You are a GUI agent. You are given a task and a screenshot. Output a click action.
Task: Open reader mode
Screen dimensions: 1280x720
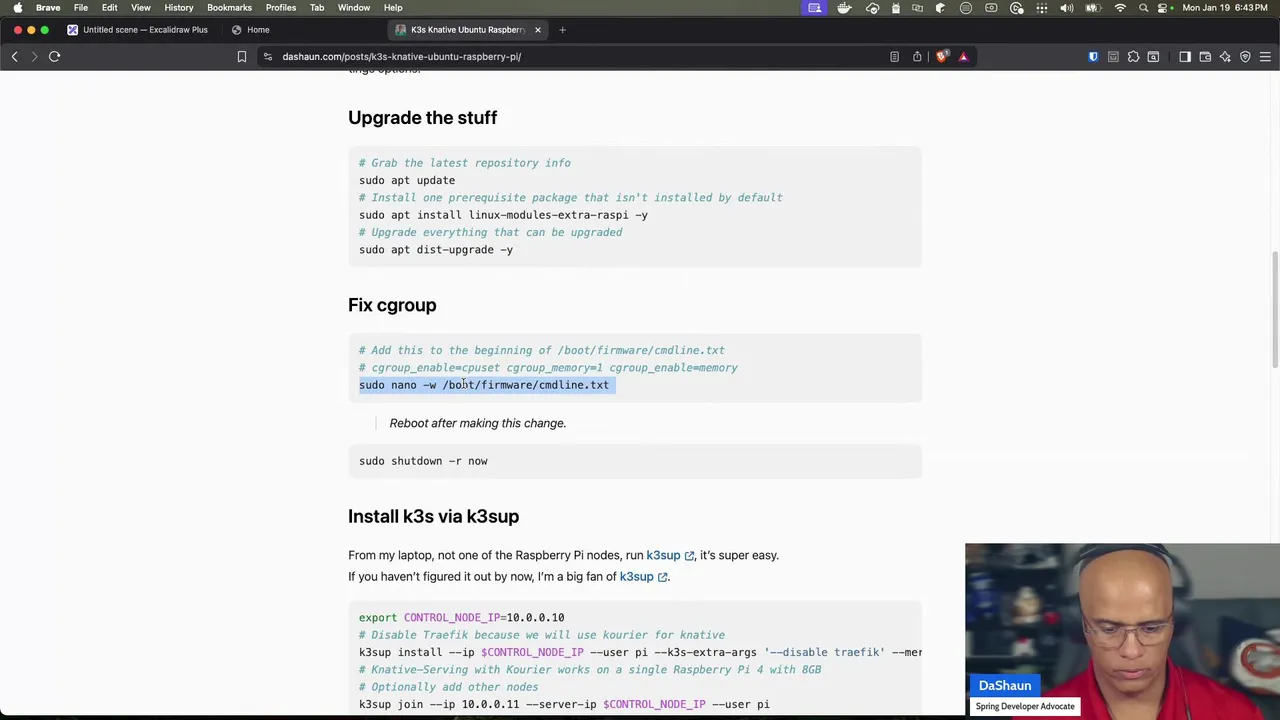click(894, 57)
